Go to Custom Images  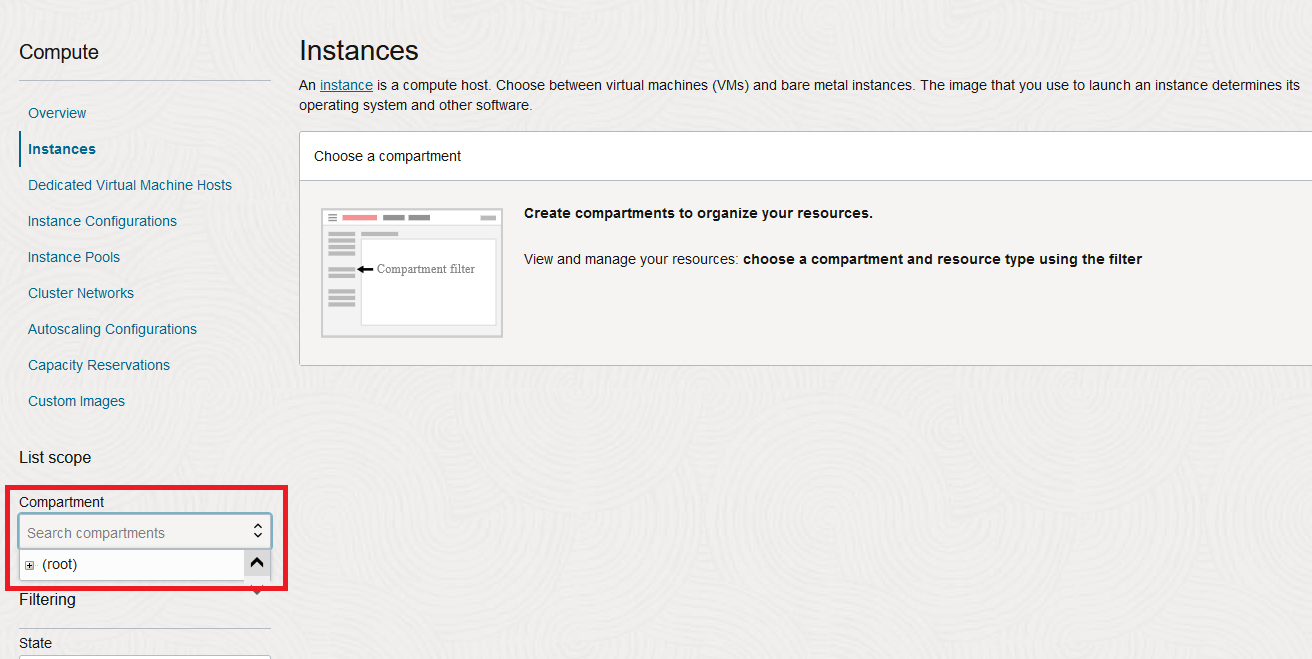77,401
